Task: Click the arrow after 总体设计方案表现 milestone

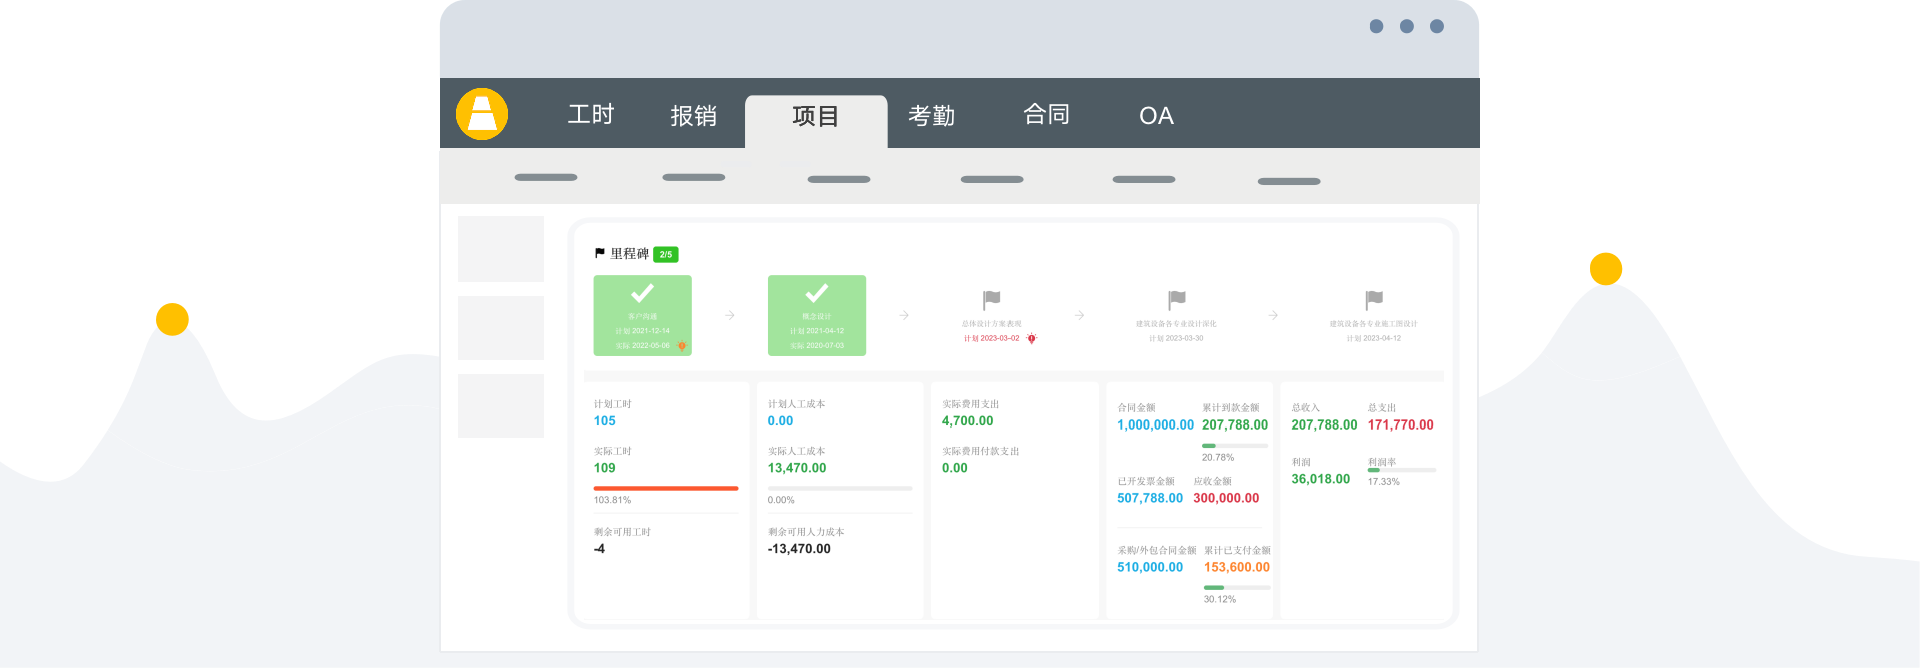Action: click(1080, 315)
